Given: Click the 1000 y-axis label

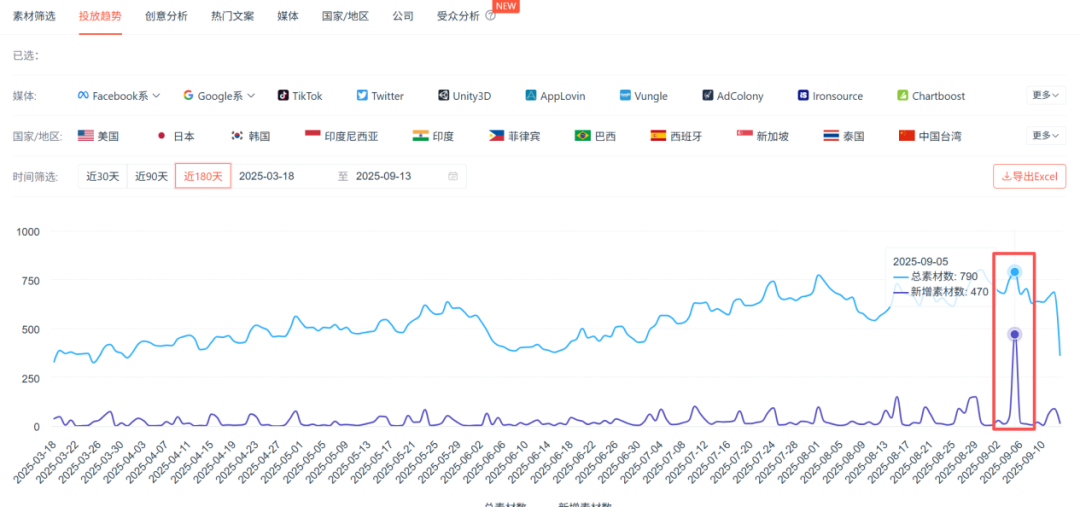Looking at the screenshot, I should coord(28,231).
